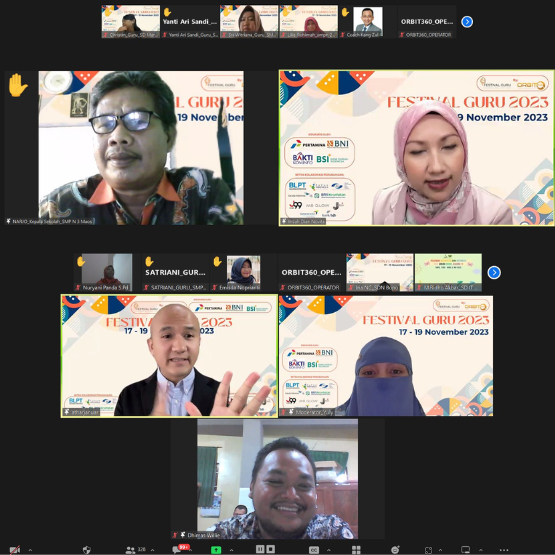Open the Security shield icon
555x555 pixels.
point(87,550)
